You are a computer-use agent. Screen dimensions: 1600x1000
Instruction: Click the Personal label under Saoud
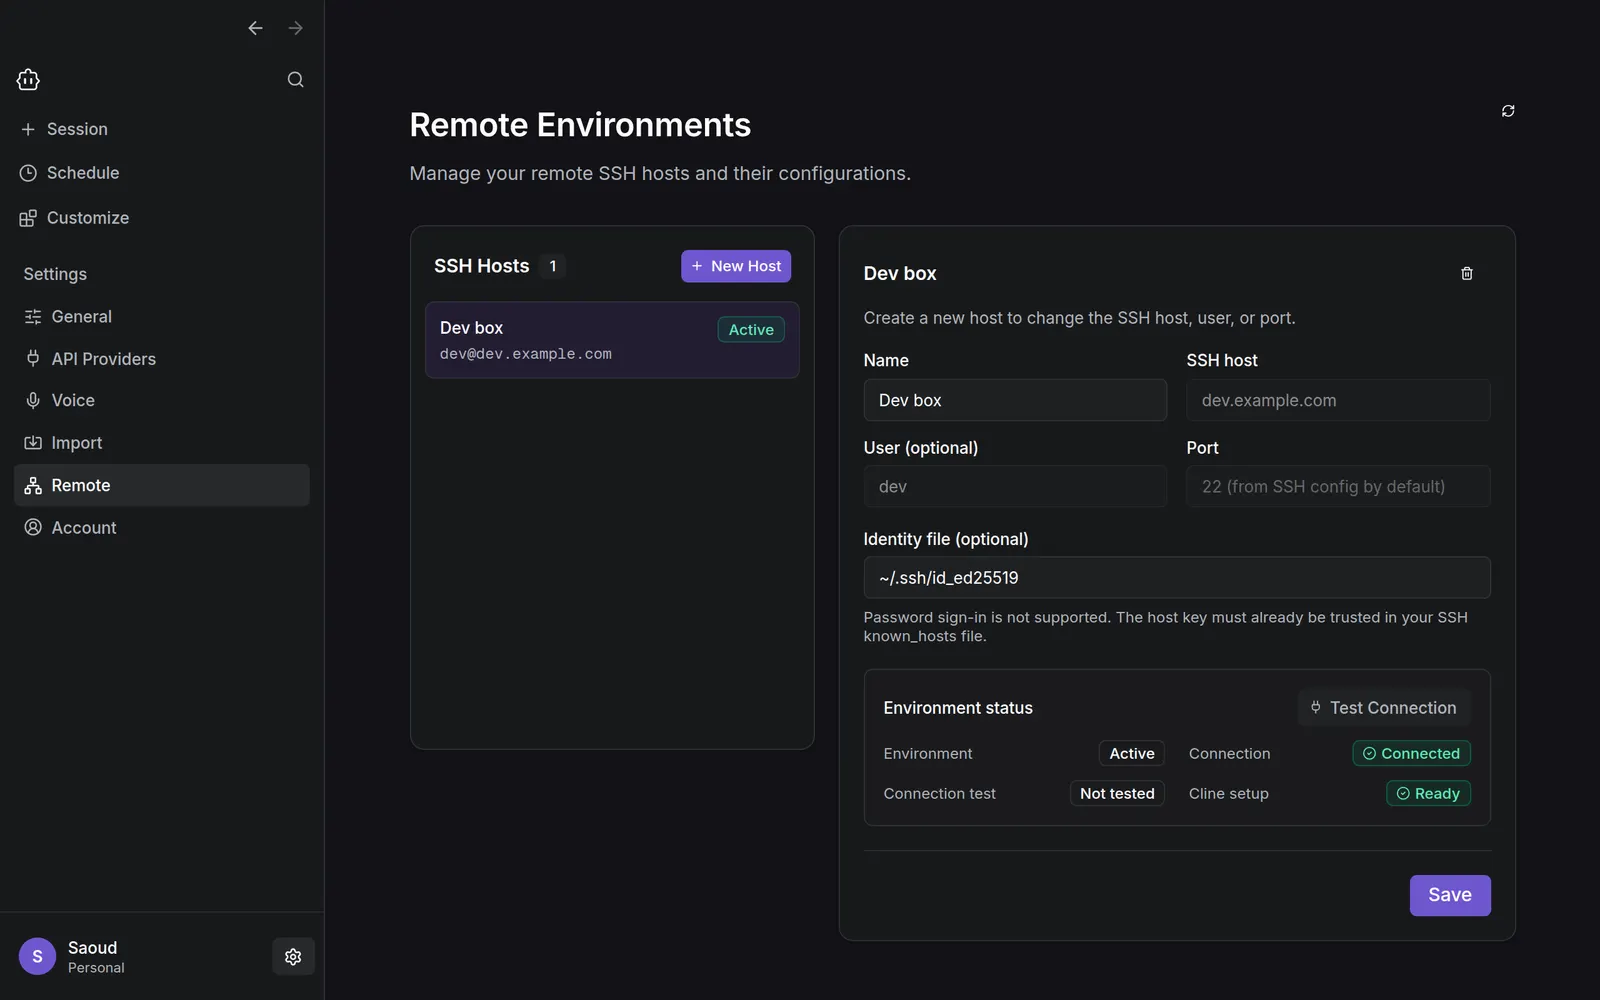tap(96, 968)
